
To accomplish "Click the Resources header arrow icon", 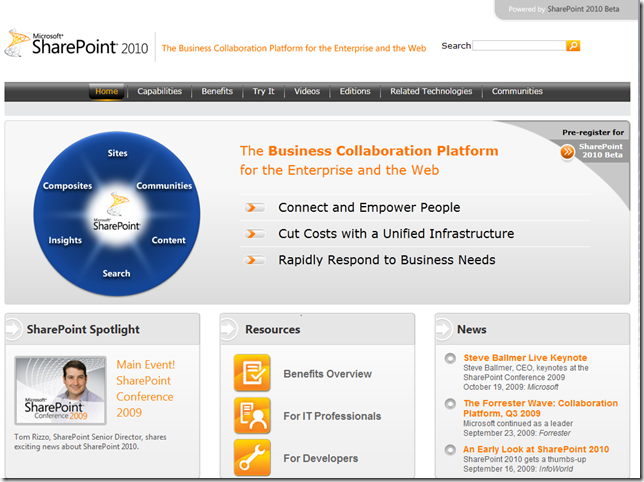I will tap(229, 329).
